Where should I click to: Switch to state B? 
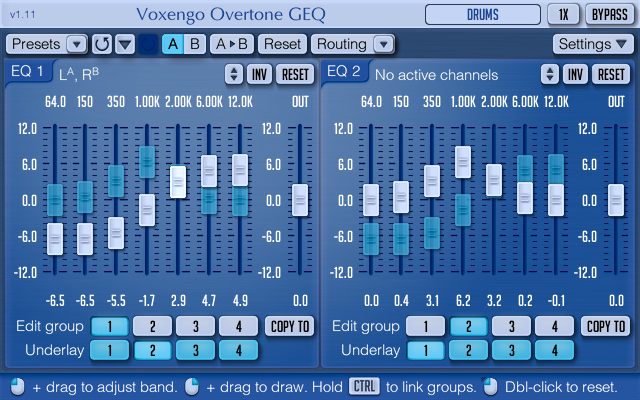[x=195, y=44]
